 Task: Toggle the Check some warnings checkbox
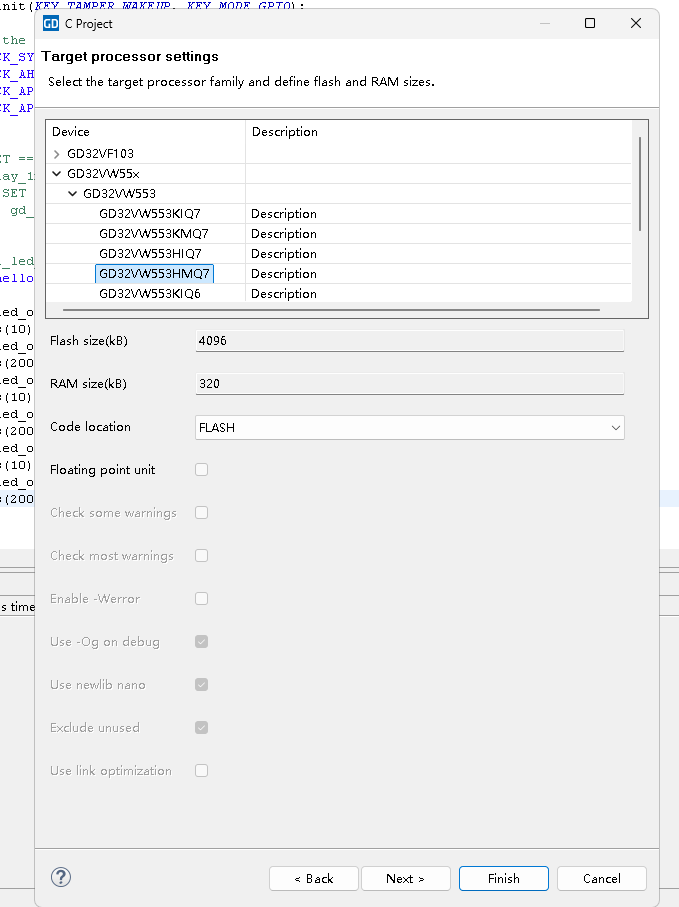coord(202,513)
